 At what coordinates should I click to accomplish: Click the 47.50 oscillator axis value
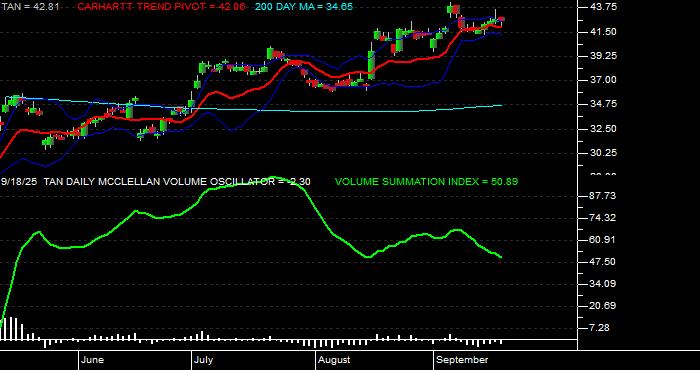click(604, 262)
